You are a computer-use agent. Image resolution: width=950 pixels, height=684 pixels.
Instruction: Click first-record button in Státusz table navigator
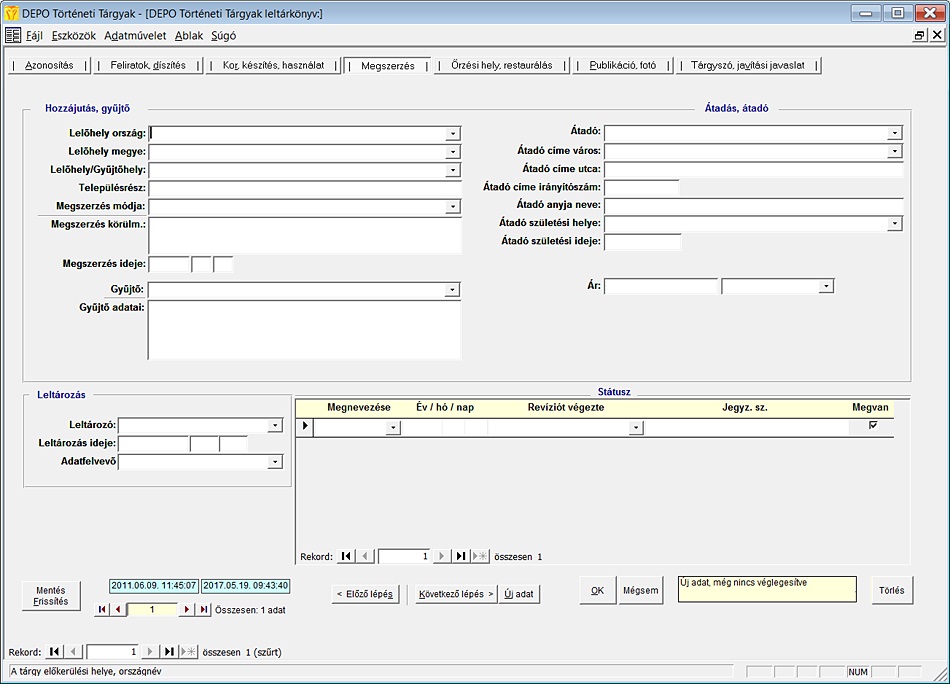346,556
